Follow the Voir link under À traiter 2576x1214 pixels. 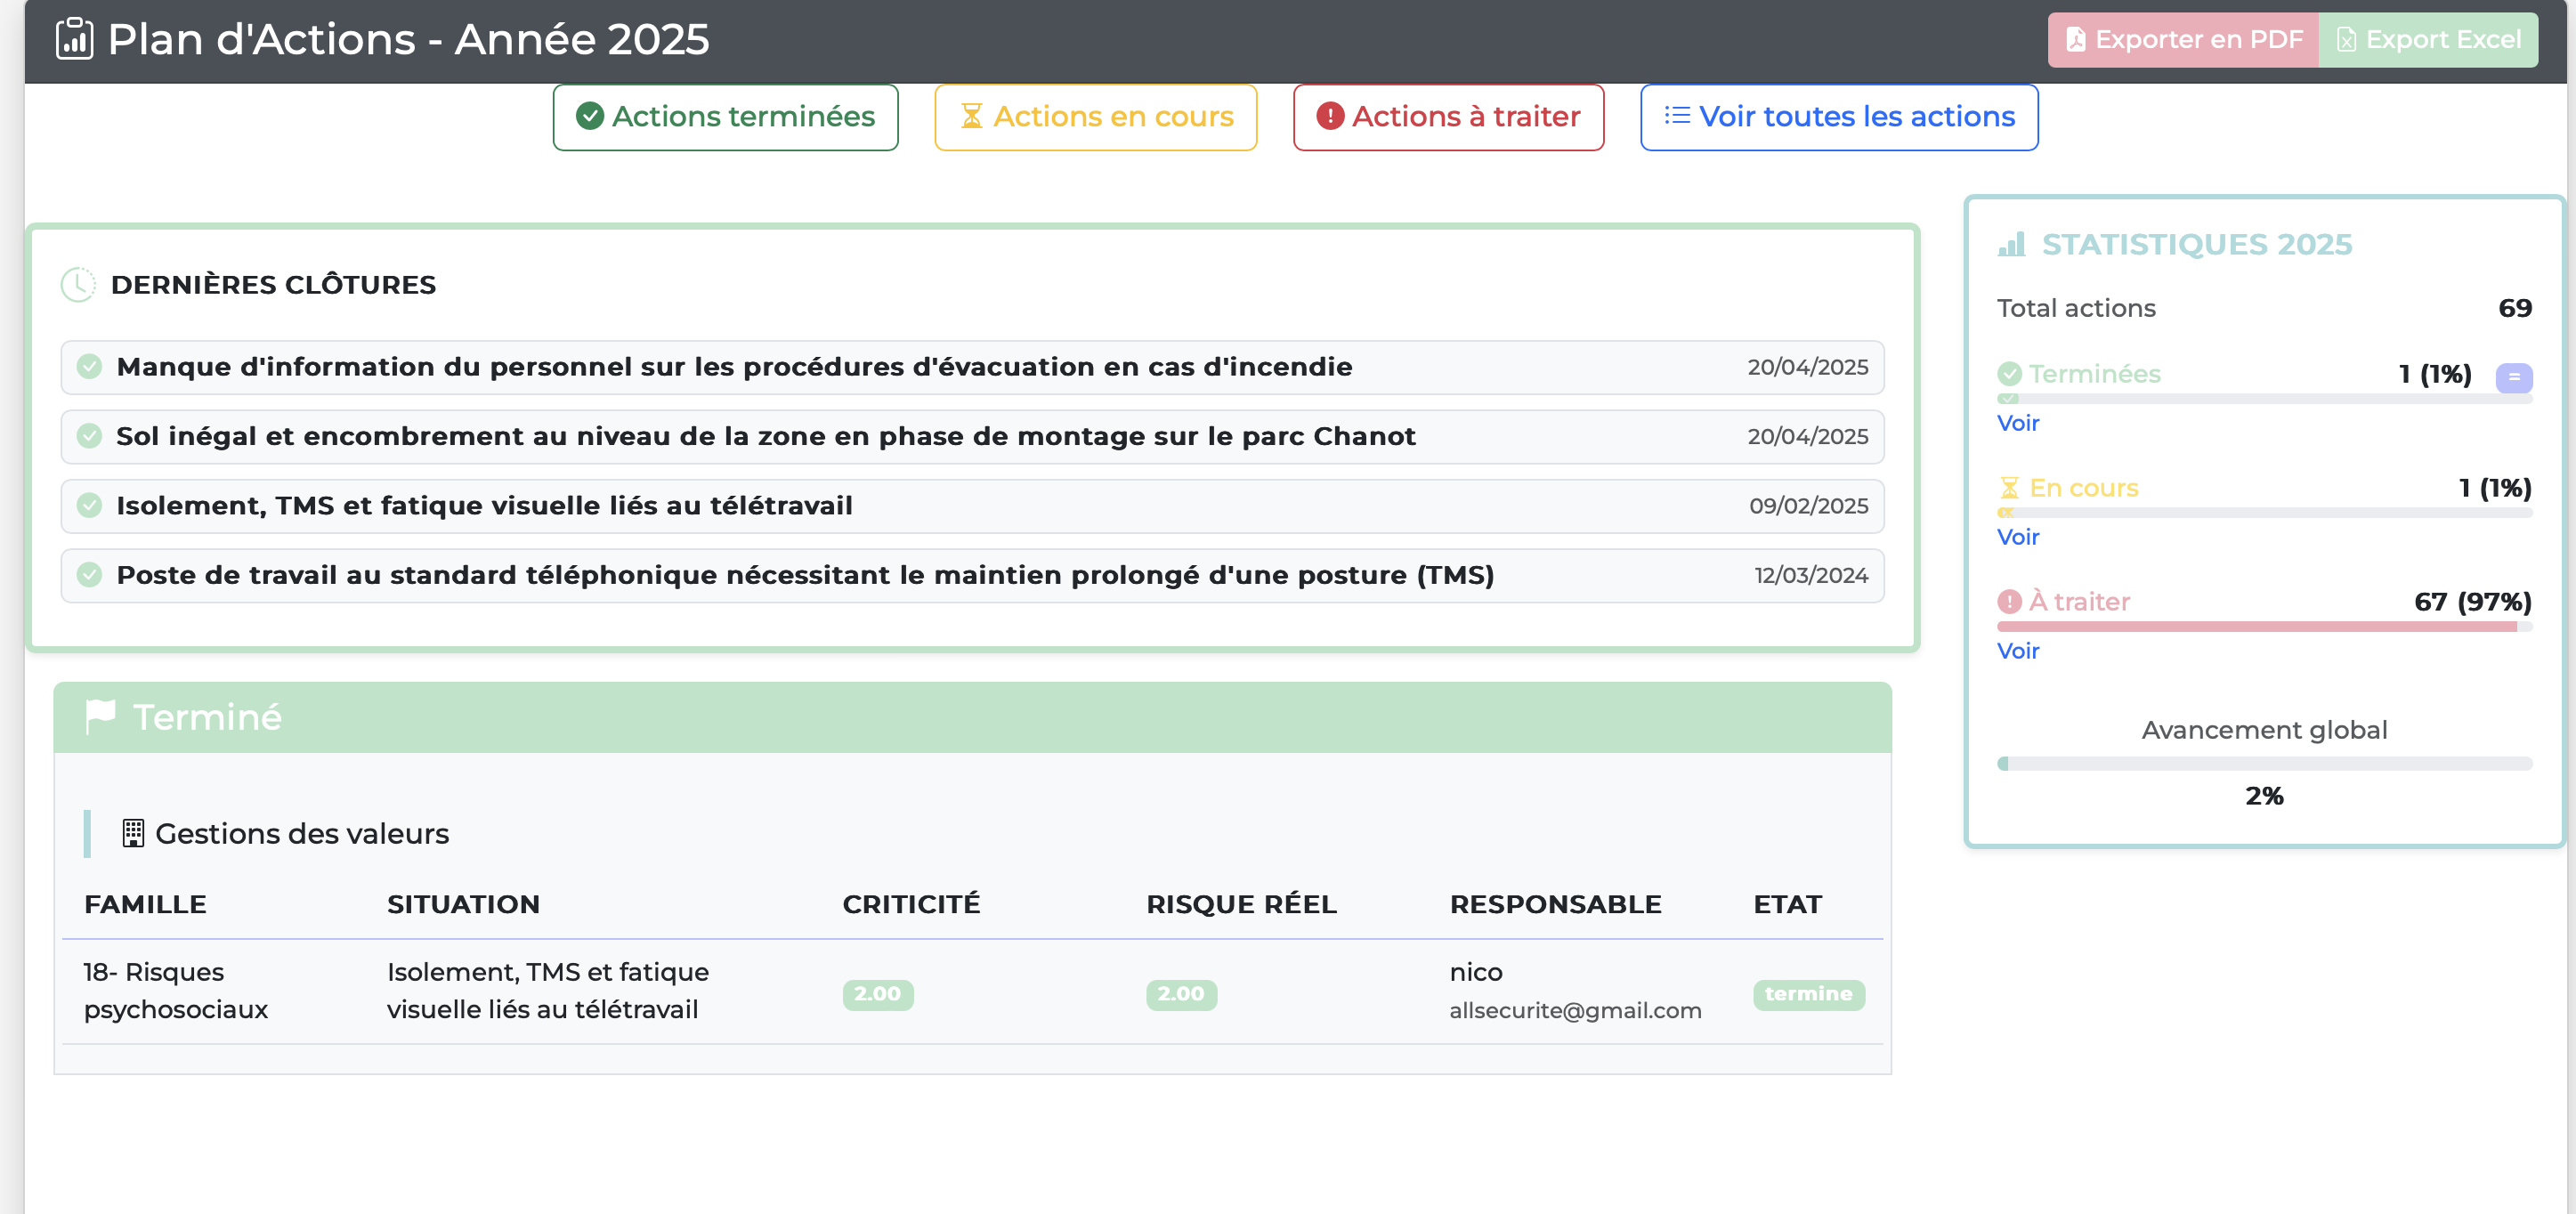[x=2018, y=651]
